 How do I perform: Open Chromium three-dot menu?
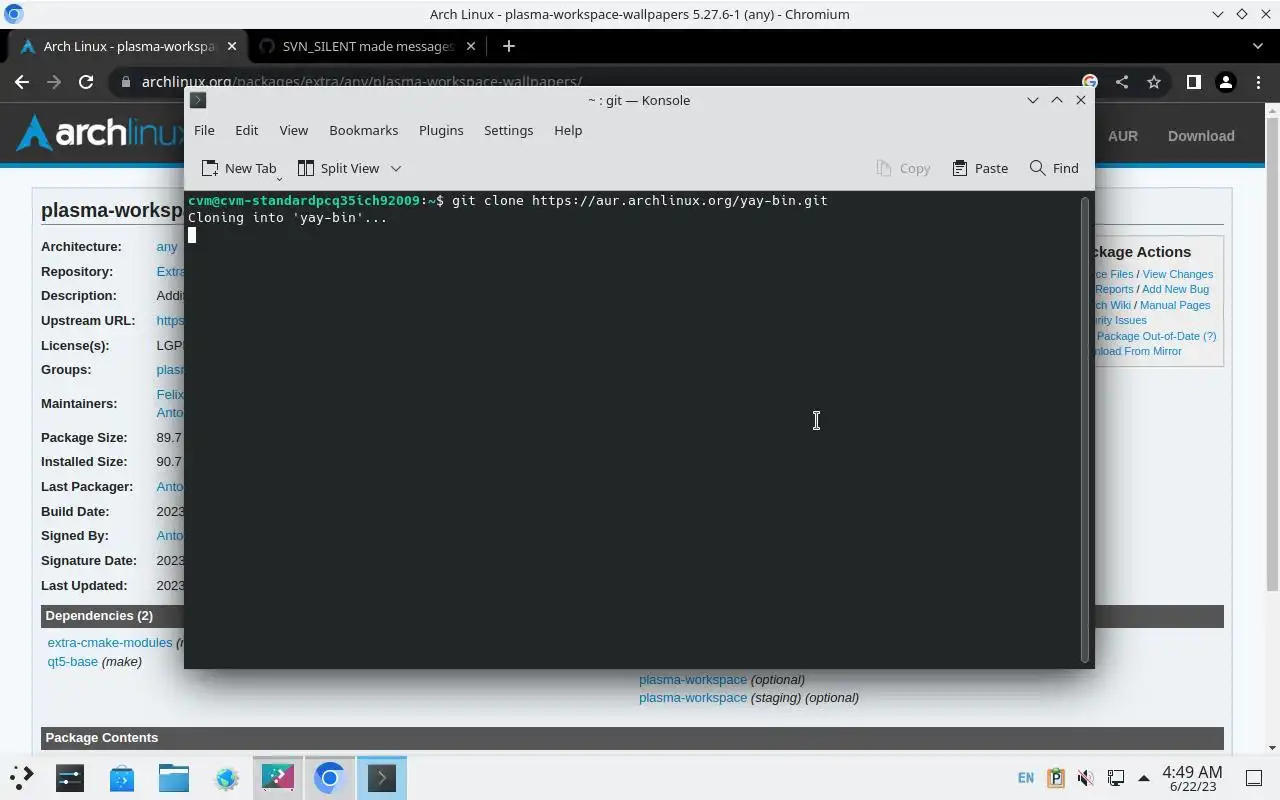[1257, 82]
